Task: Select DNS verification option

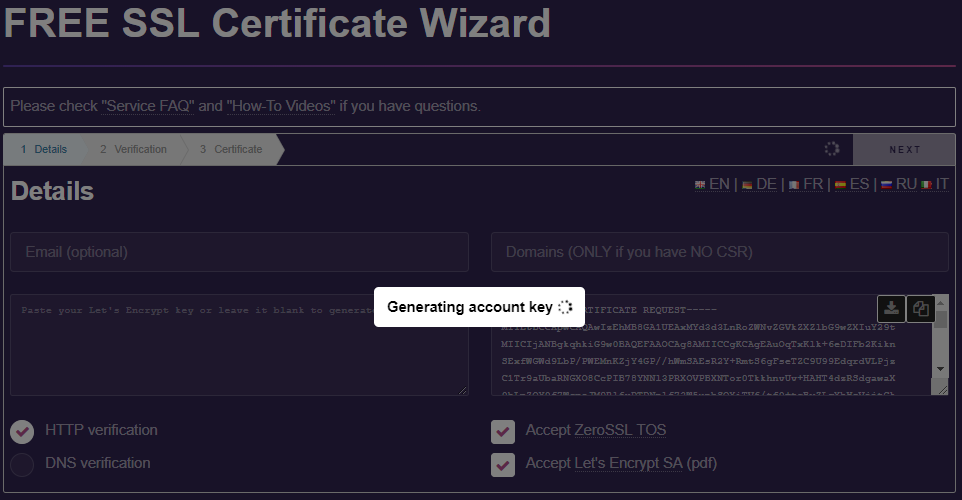Action: click(22, 464)
